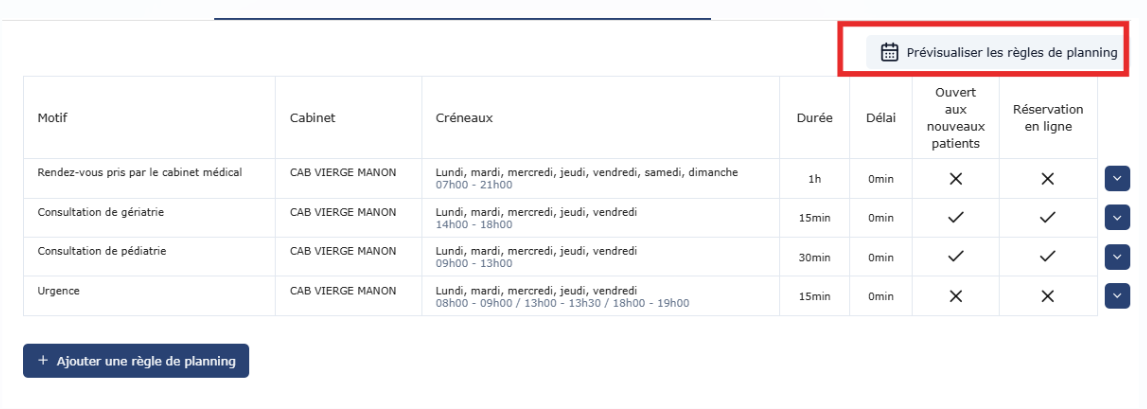The height and width of the screenshot is (409, 1147).
Task: Click X mark for Urgence nouveaux patients
Action: click(955, 296)
